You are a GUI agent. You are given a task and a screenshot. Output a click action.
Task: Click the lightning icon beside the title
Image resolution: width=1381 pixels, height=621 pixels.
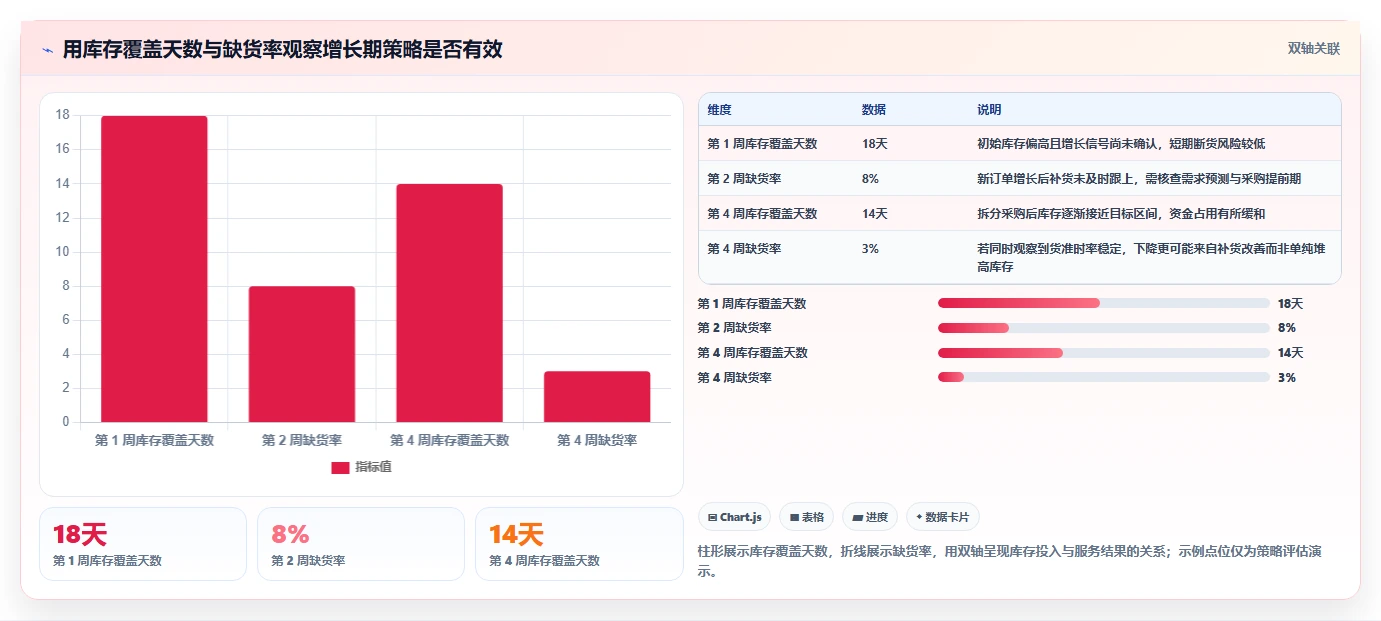47,50
